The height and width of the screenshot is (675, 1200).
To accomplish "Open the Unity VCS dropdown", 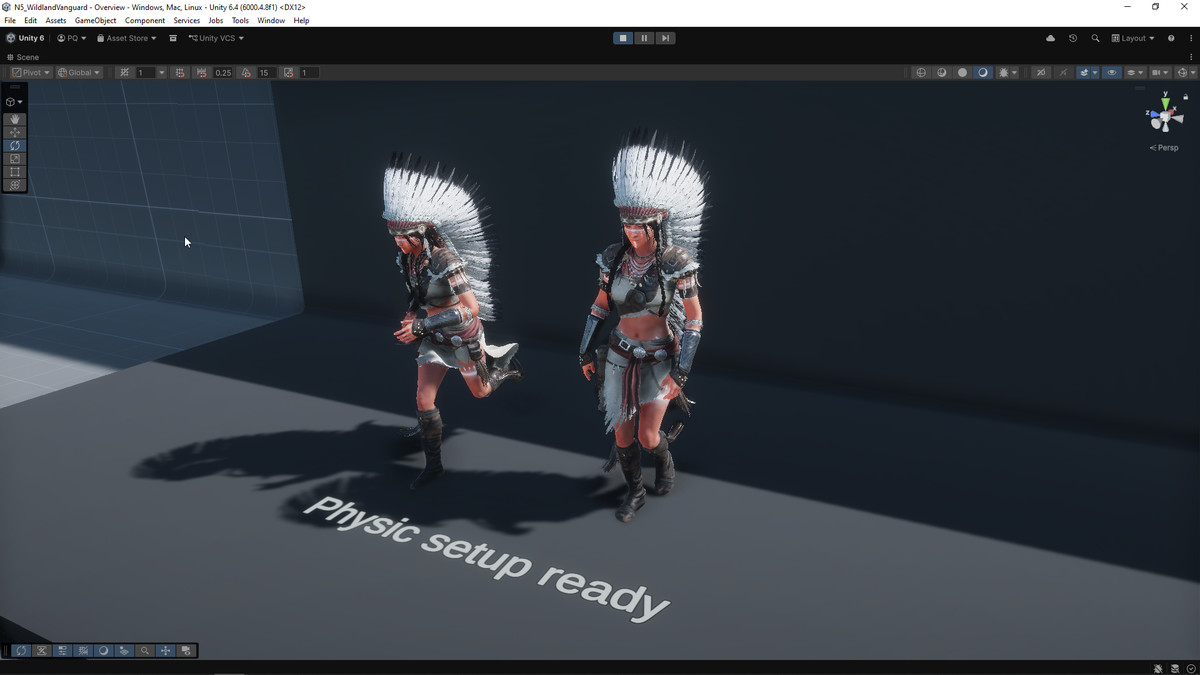I will (216, 38).
